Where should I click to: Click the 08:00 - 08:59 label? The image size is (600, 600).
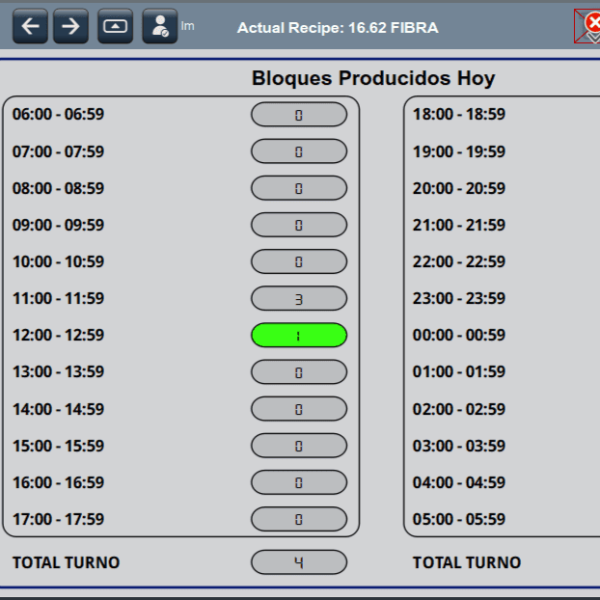pyautogui.click(x=58, y=188)
